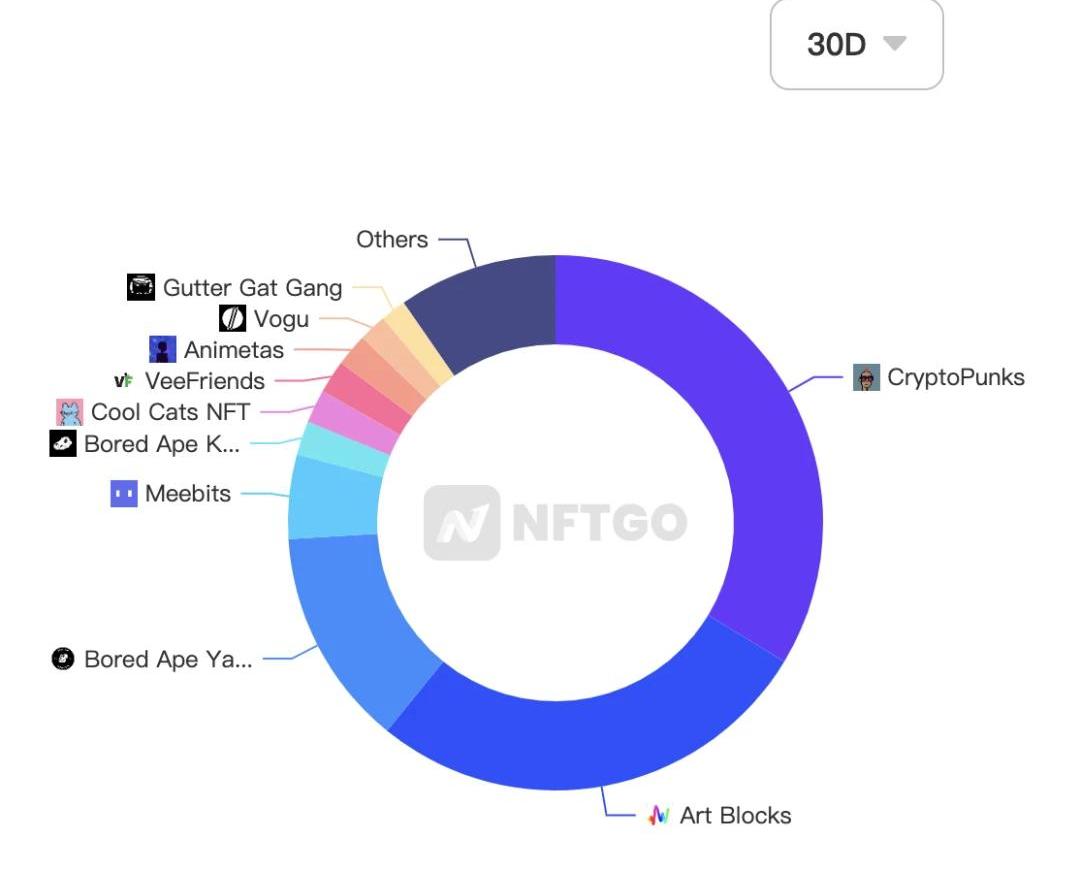Click the arrow beside 30D
The height and width of the screenshot is (873, 1080).
coord(895,44)
